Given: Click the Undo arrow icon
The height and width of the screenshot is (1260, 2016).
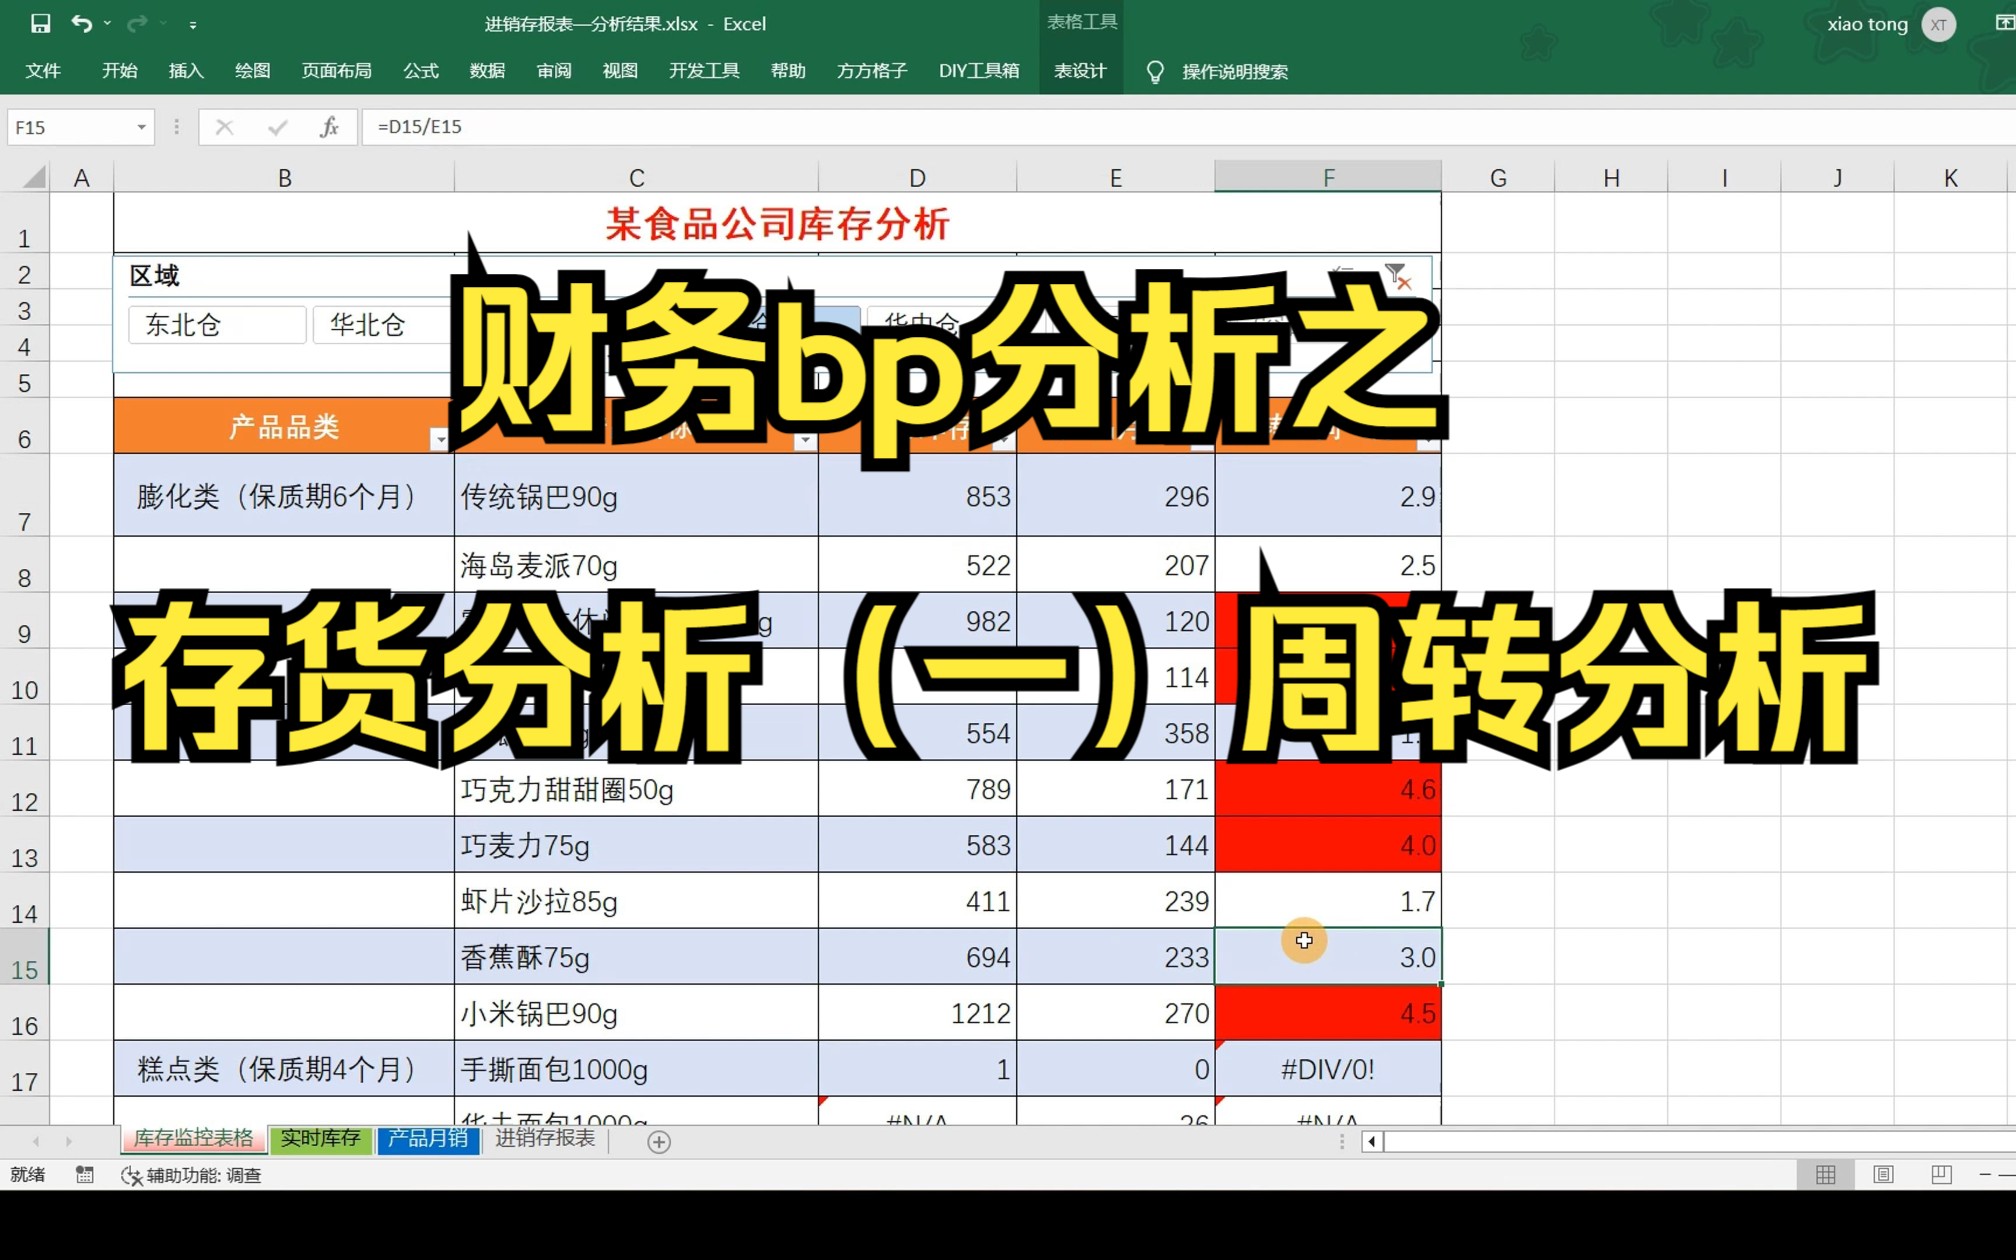Looking at the screenshot, I should pos(81,23).
